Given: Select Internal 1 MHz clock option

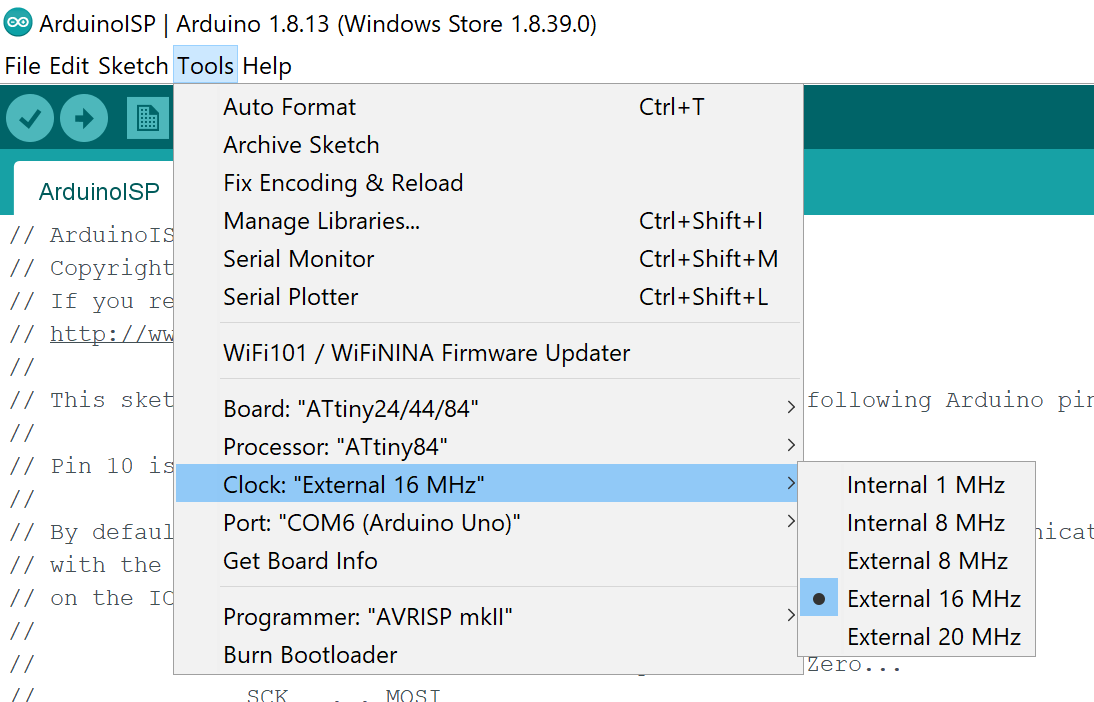Looking at the screenshot, I should [x=925, y=485].
